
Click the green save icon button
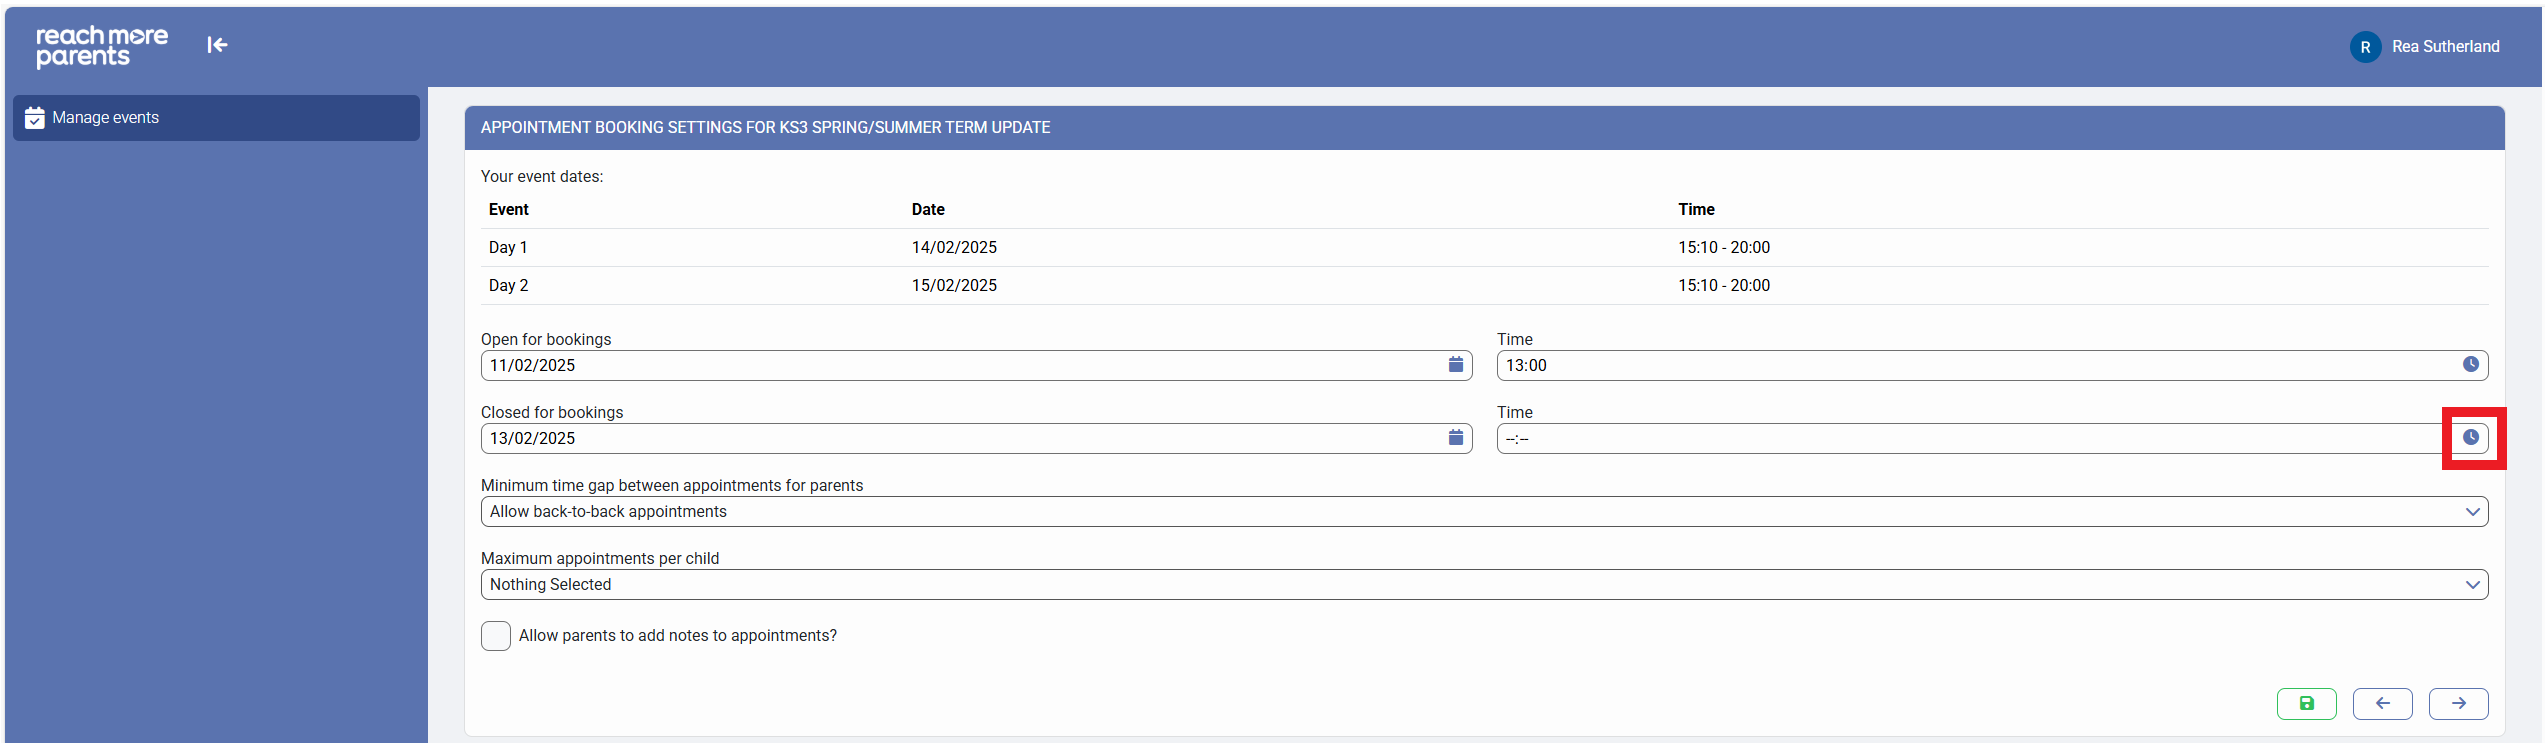[2305, 704]
